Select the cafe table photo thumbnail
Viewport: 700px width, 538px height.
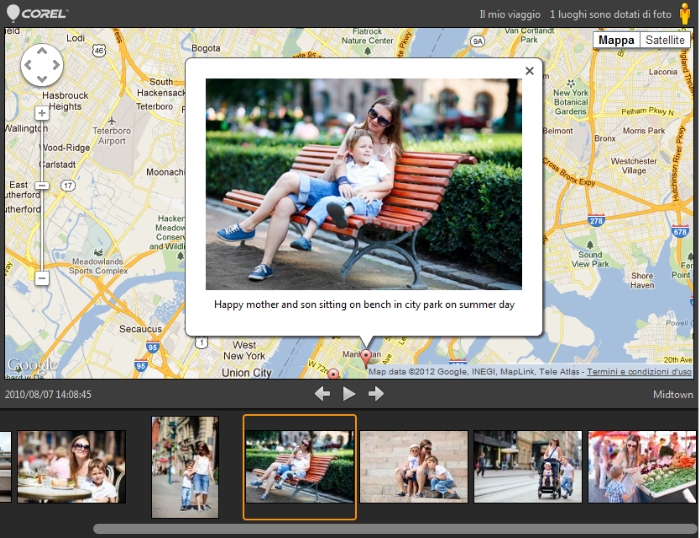click(x=71, y=466)
